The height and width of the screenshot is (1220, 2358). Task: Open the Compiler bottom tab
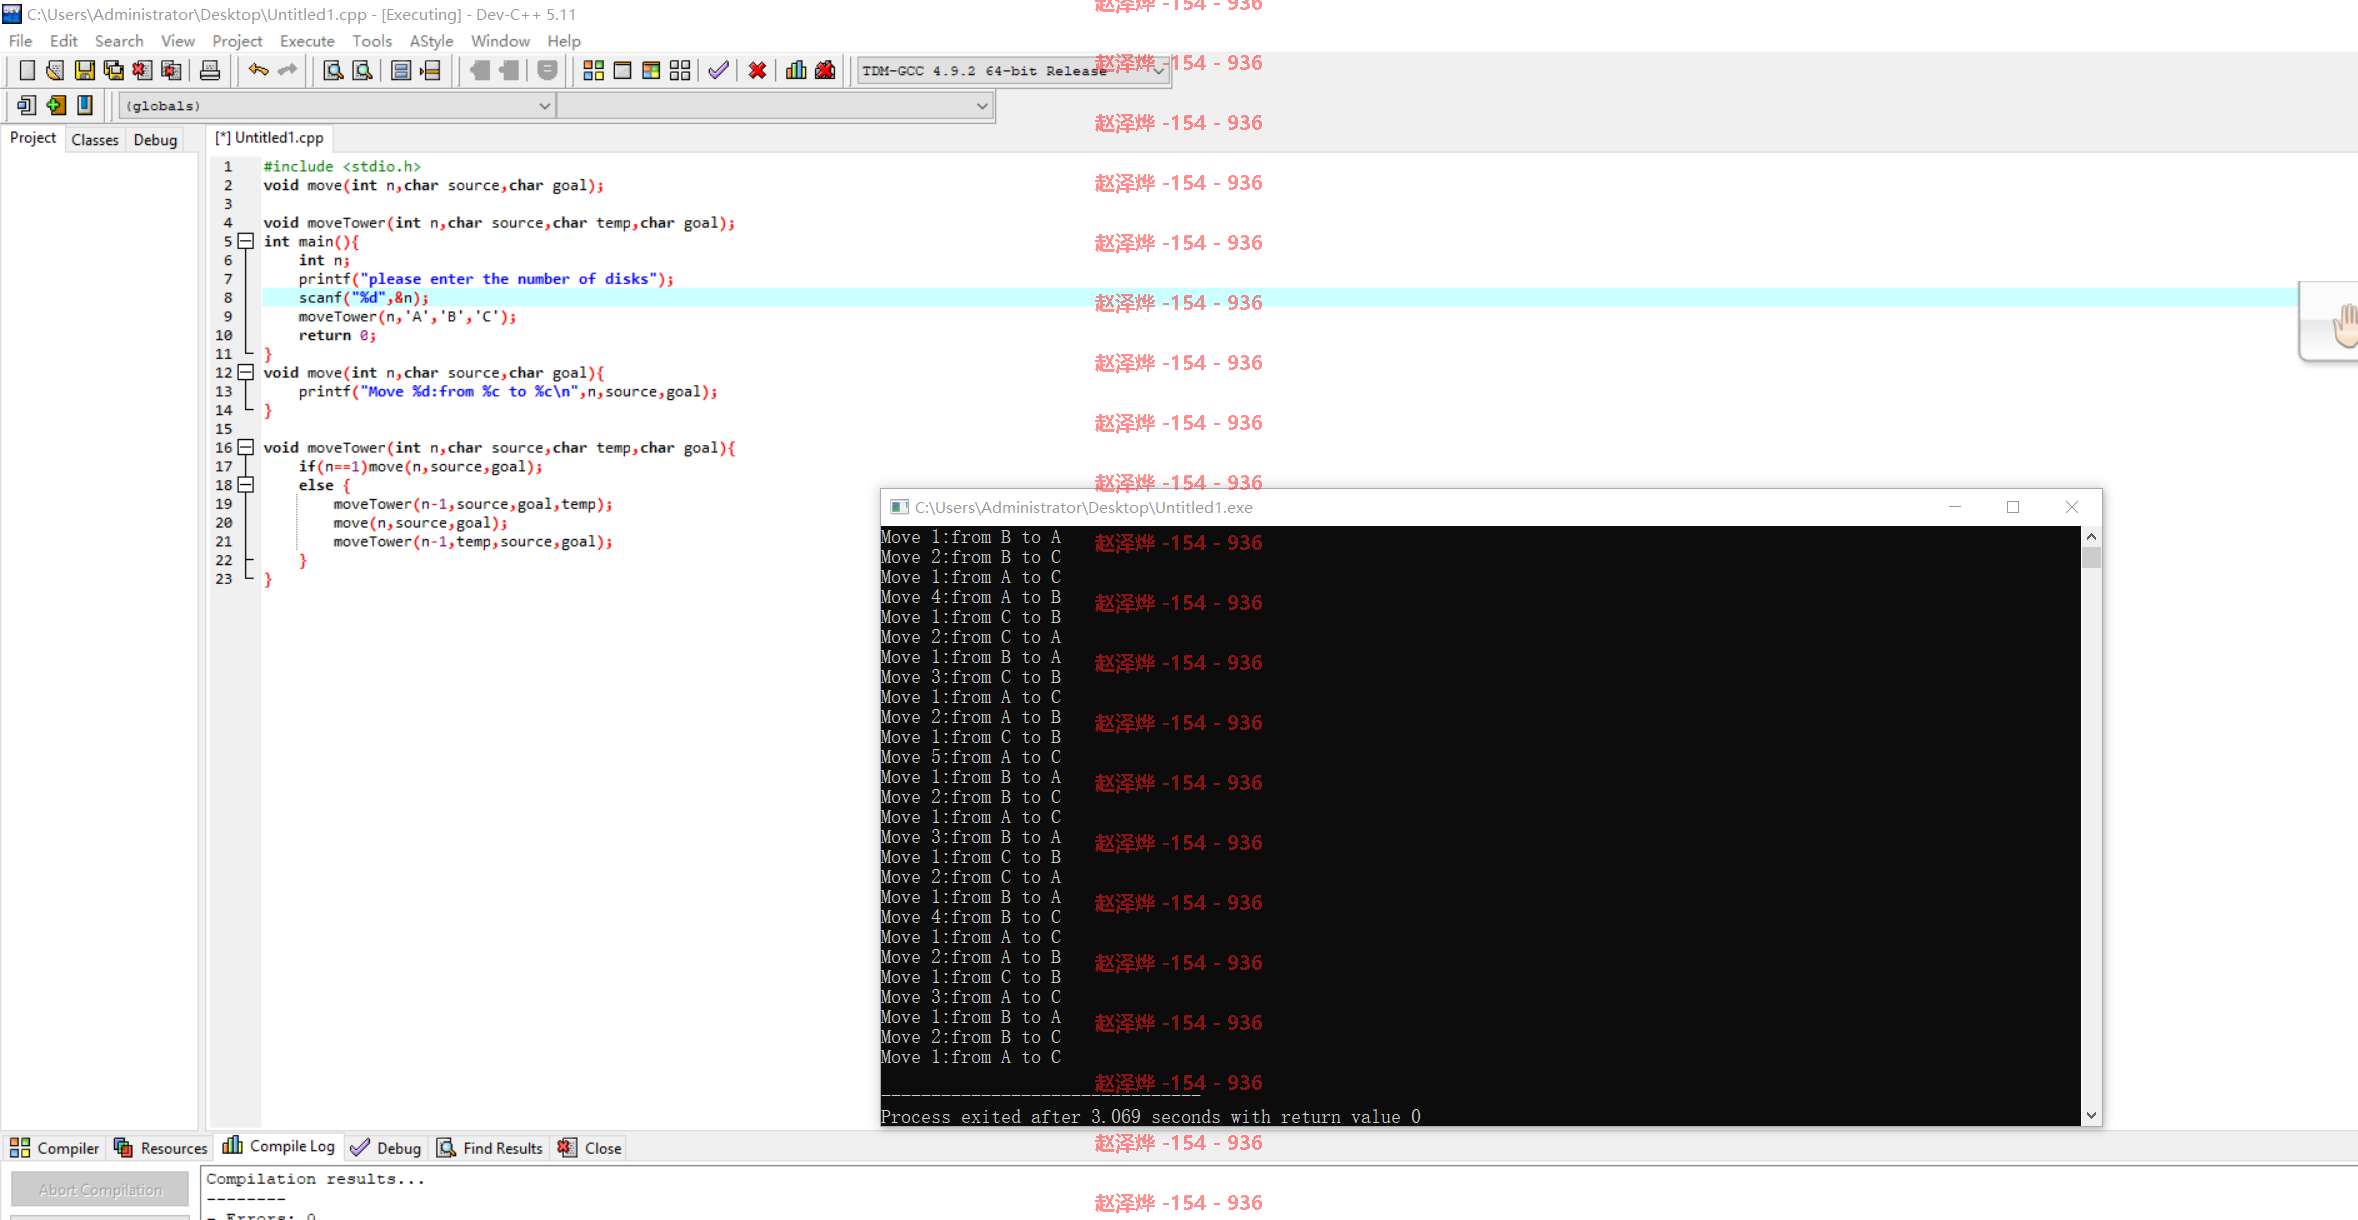point(54,1148)
